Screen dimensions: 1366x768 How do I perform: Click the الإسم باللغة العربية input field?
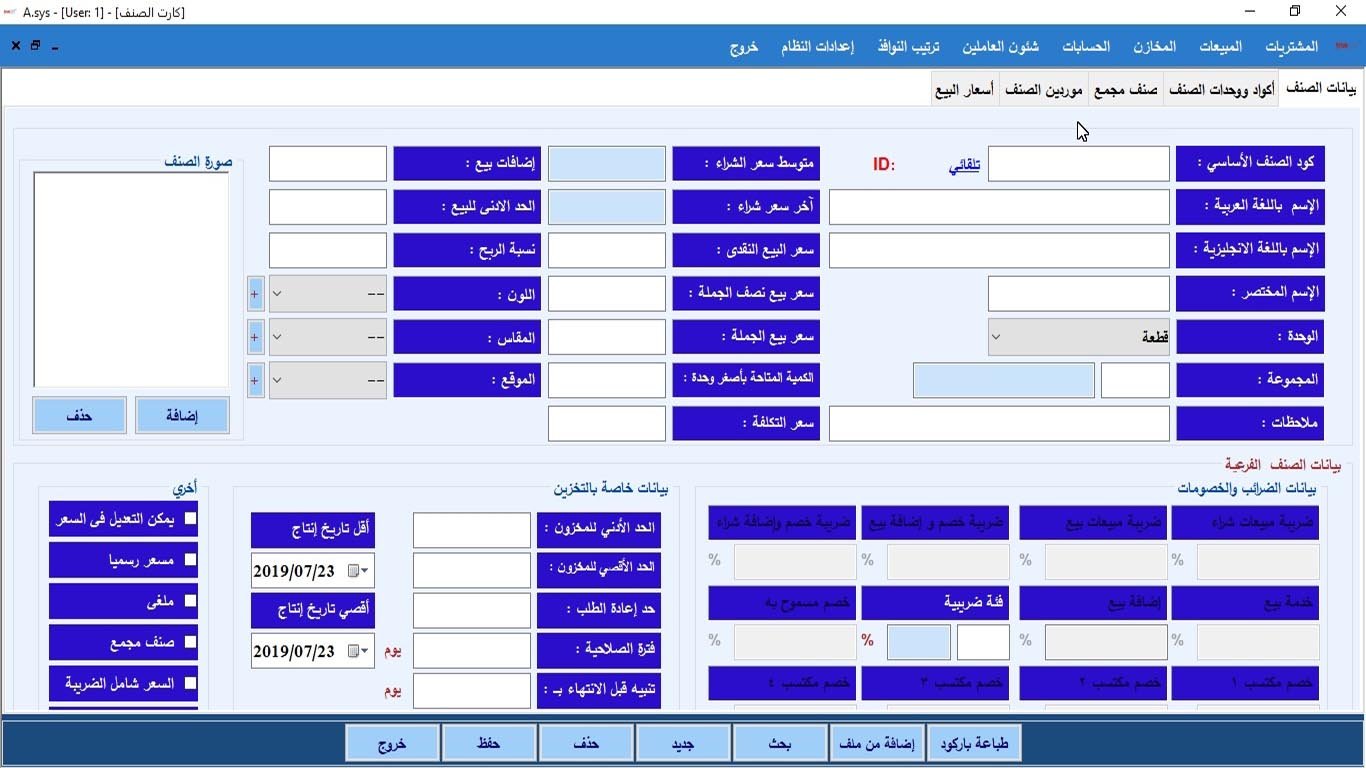point(999,207)
